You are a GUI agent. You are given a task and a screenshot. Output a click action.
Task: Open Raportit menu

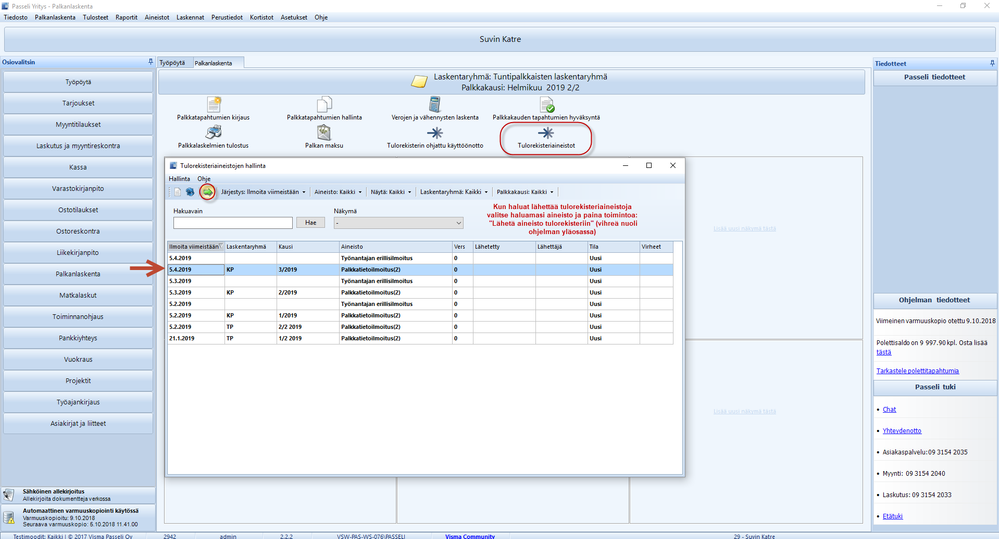click(x=126, y=17)
